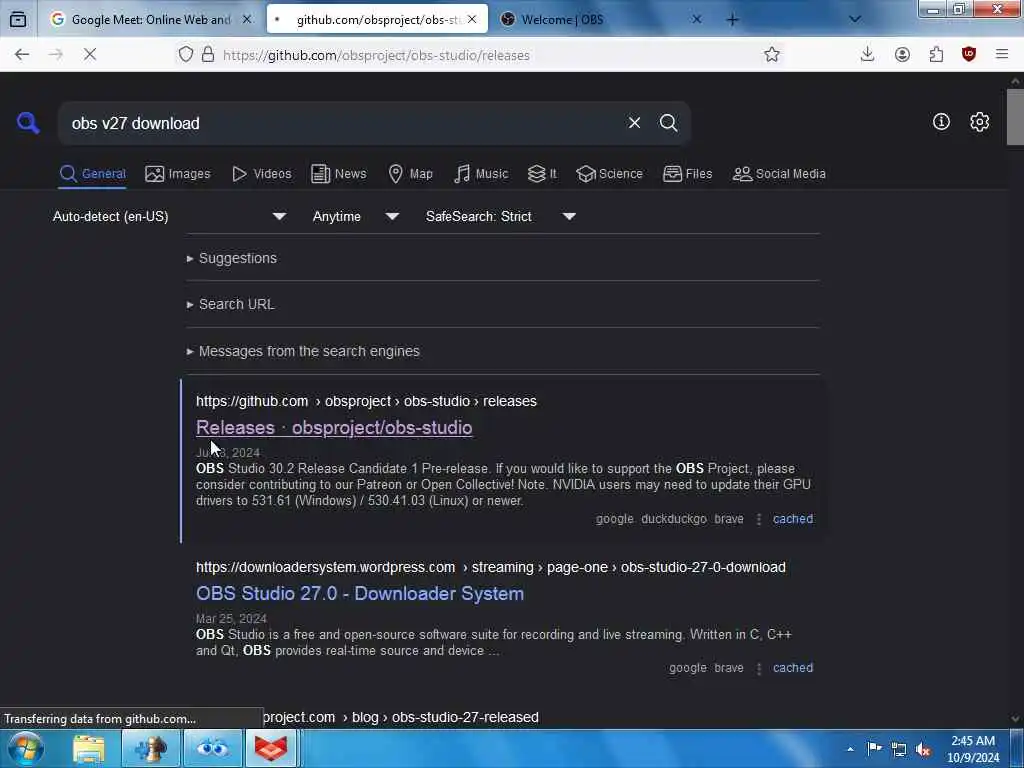The height and width of the screenshot is (768, 1024).
Task: Clear the search query with the X icon
Action: (x=634, y=123)
